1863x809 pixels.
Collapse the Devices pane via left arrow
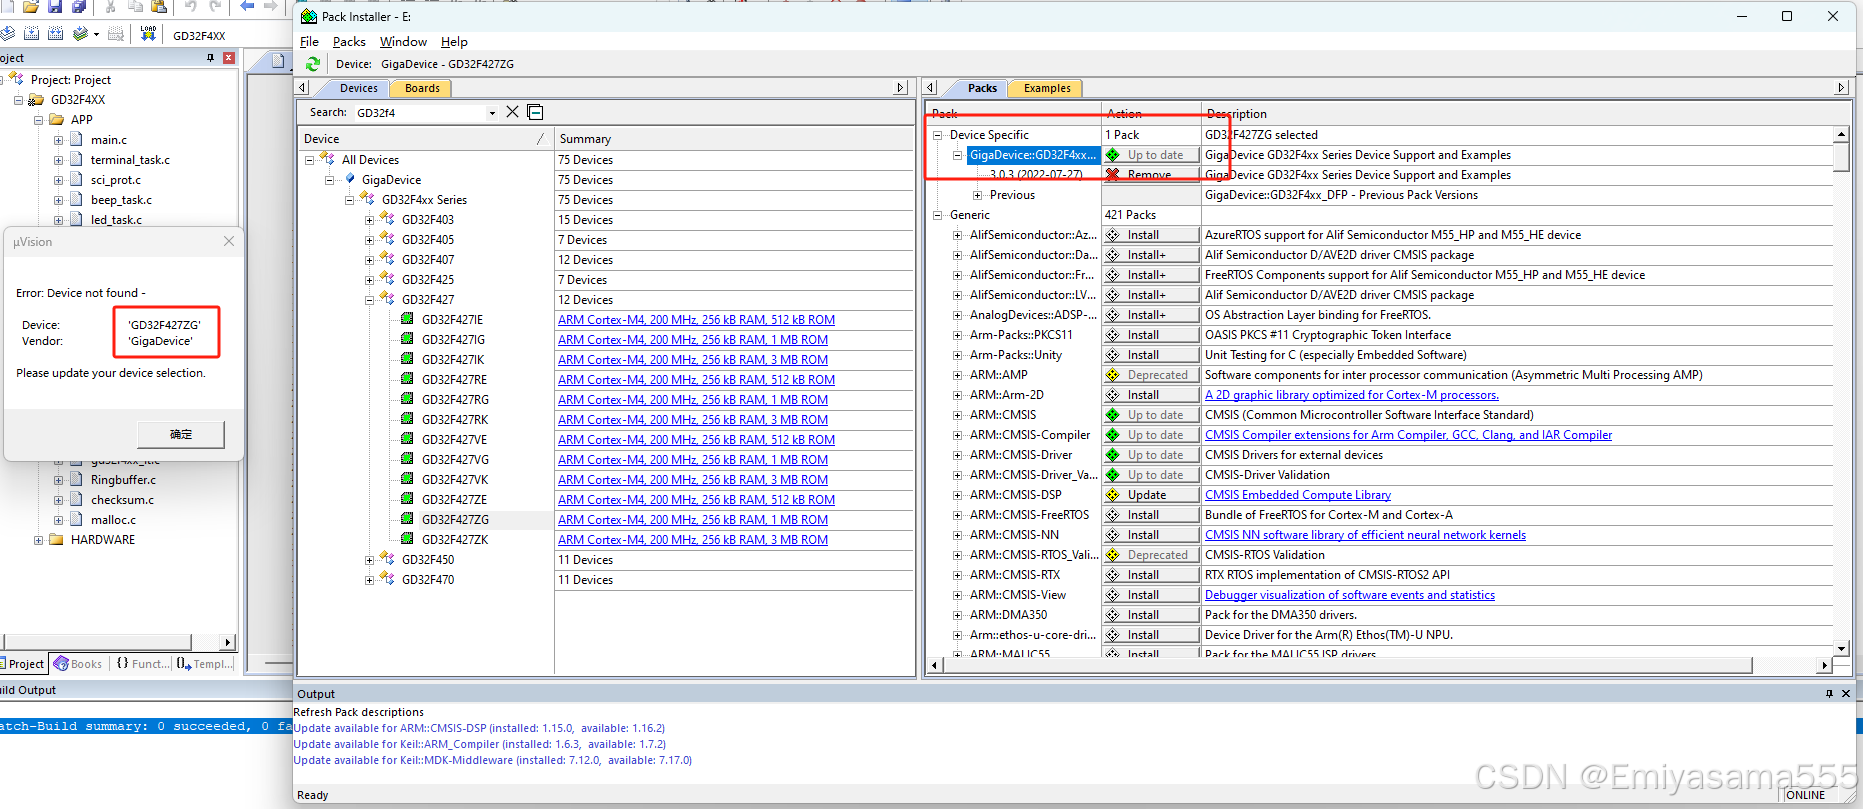(302, 88)
